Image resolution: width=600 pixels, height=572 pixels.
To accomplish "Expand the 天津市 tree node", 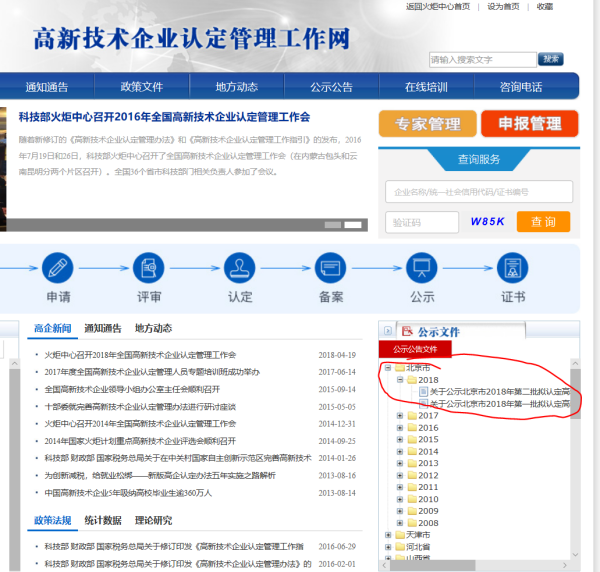I will point(388,535).
